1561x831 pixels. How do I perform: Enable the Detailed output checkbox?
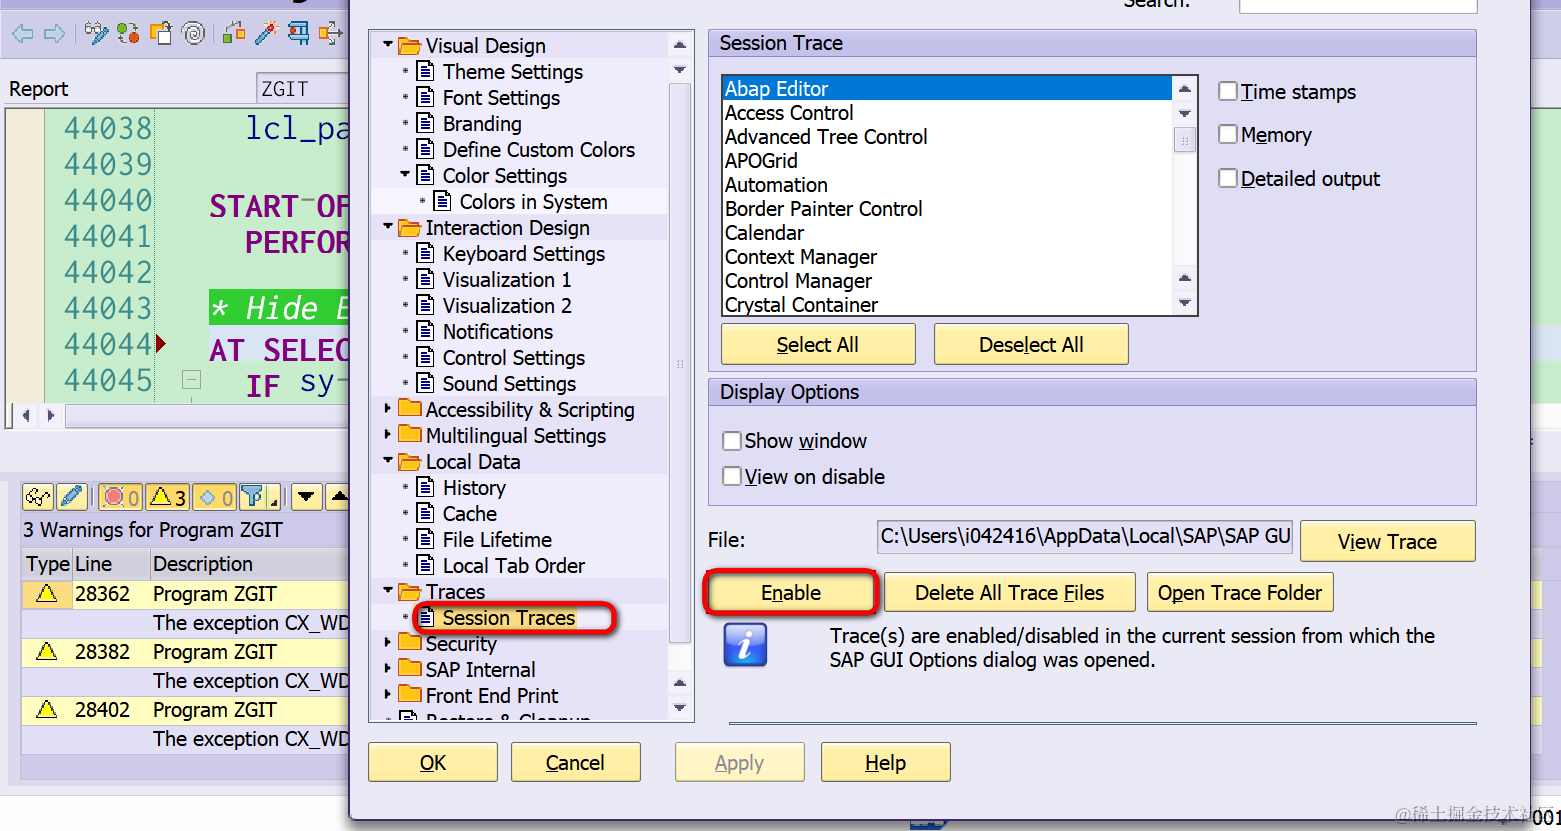1228,178
